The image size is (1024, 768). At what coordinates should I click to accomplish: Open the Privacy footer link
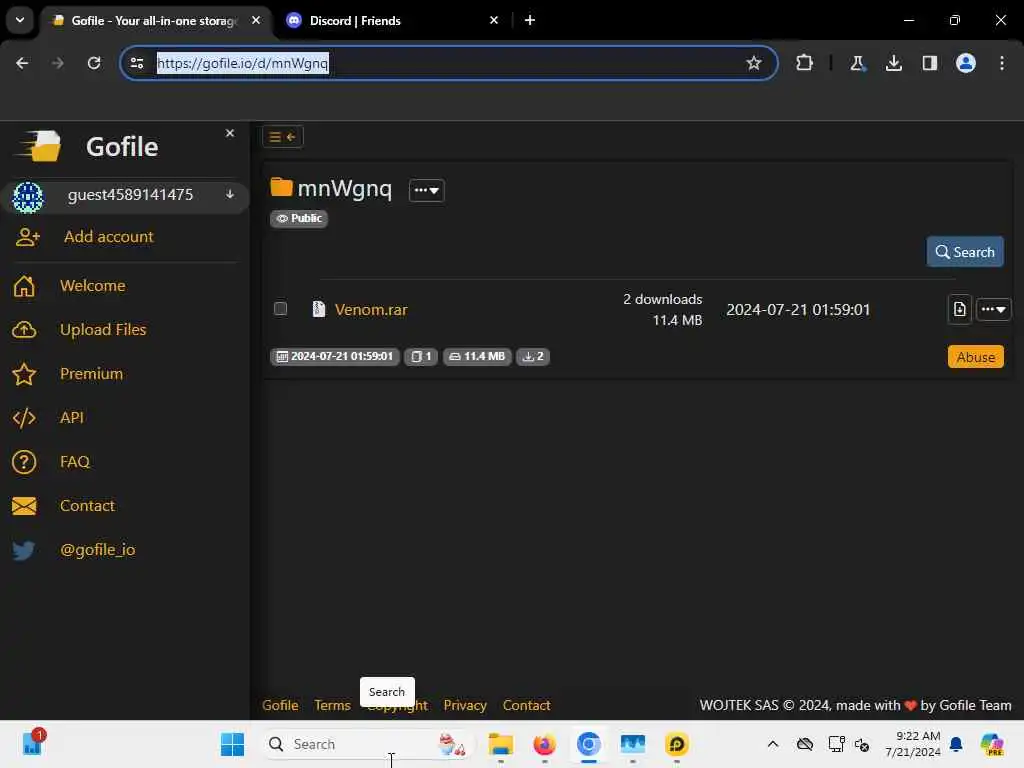pyautogui.click(x=465, y=705)
